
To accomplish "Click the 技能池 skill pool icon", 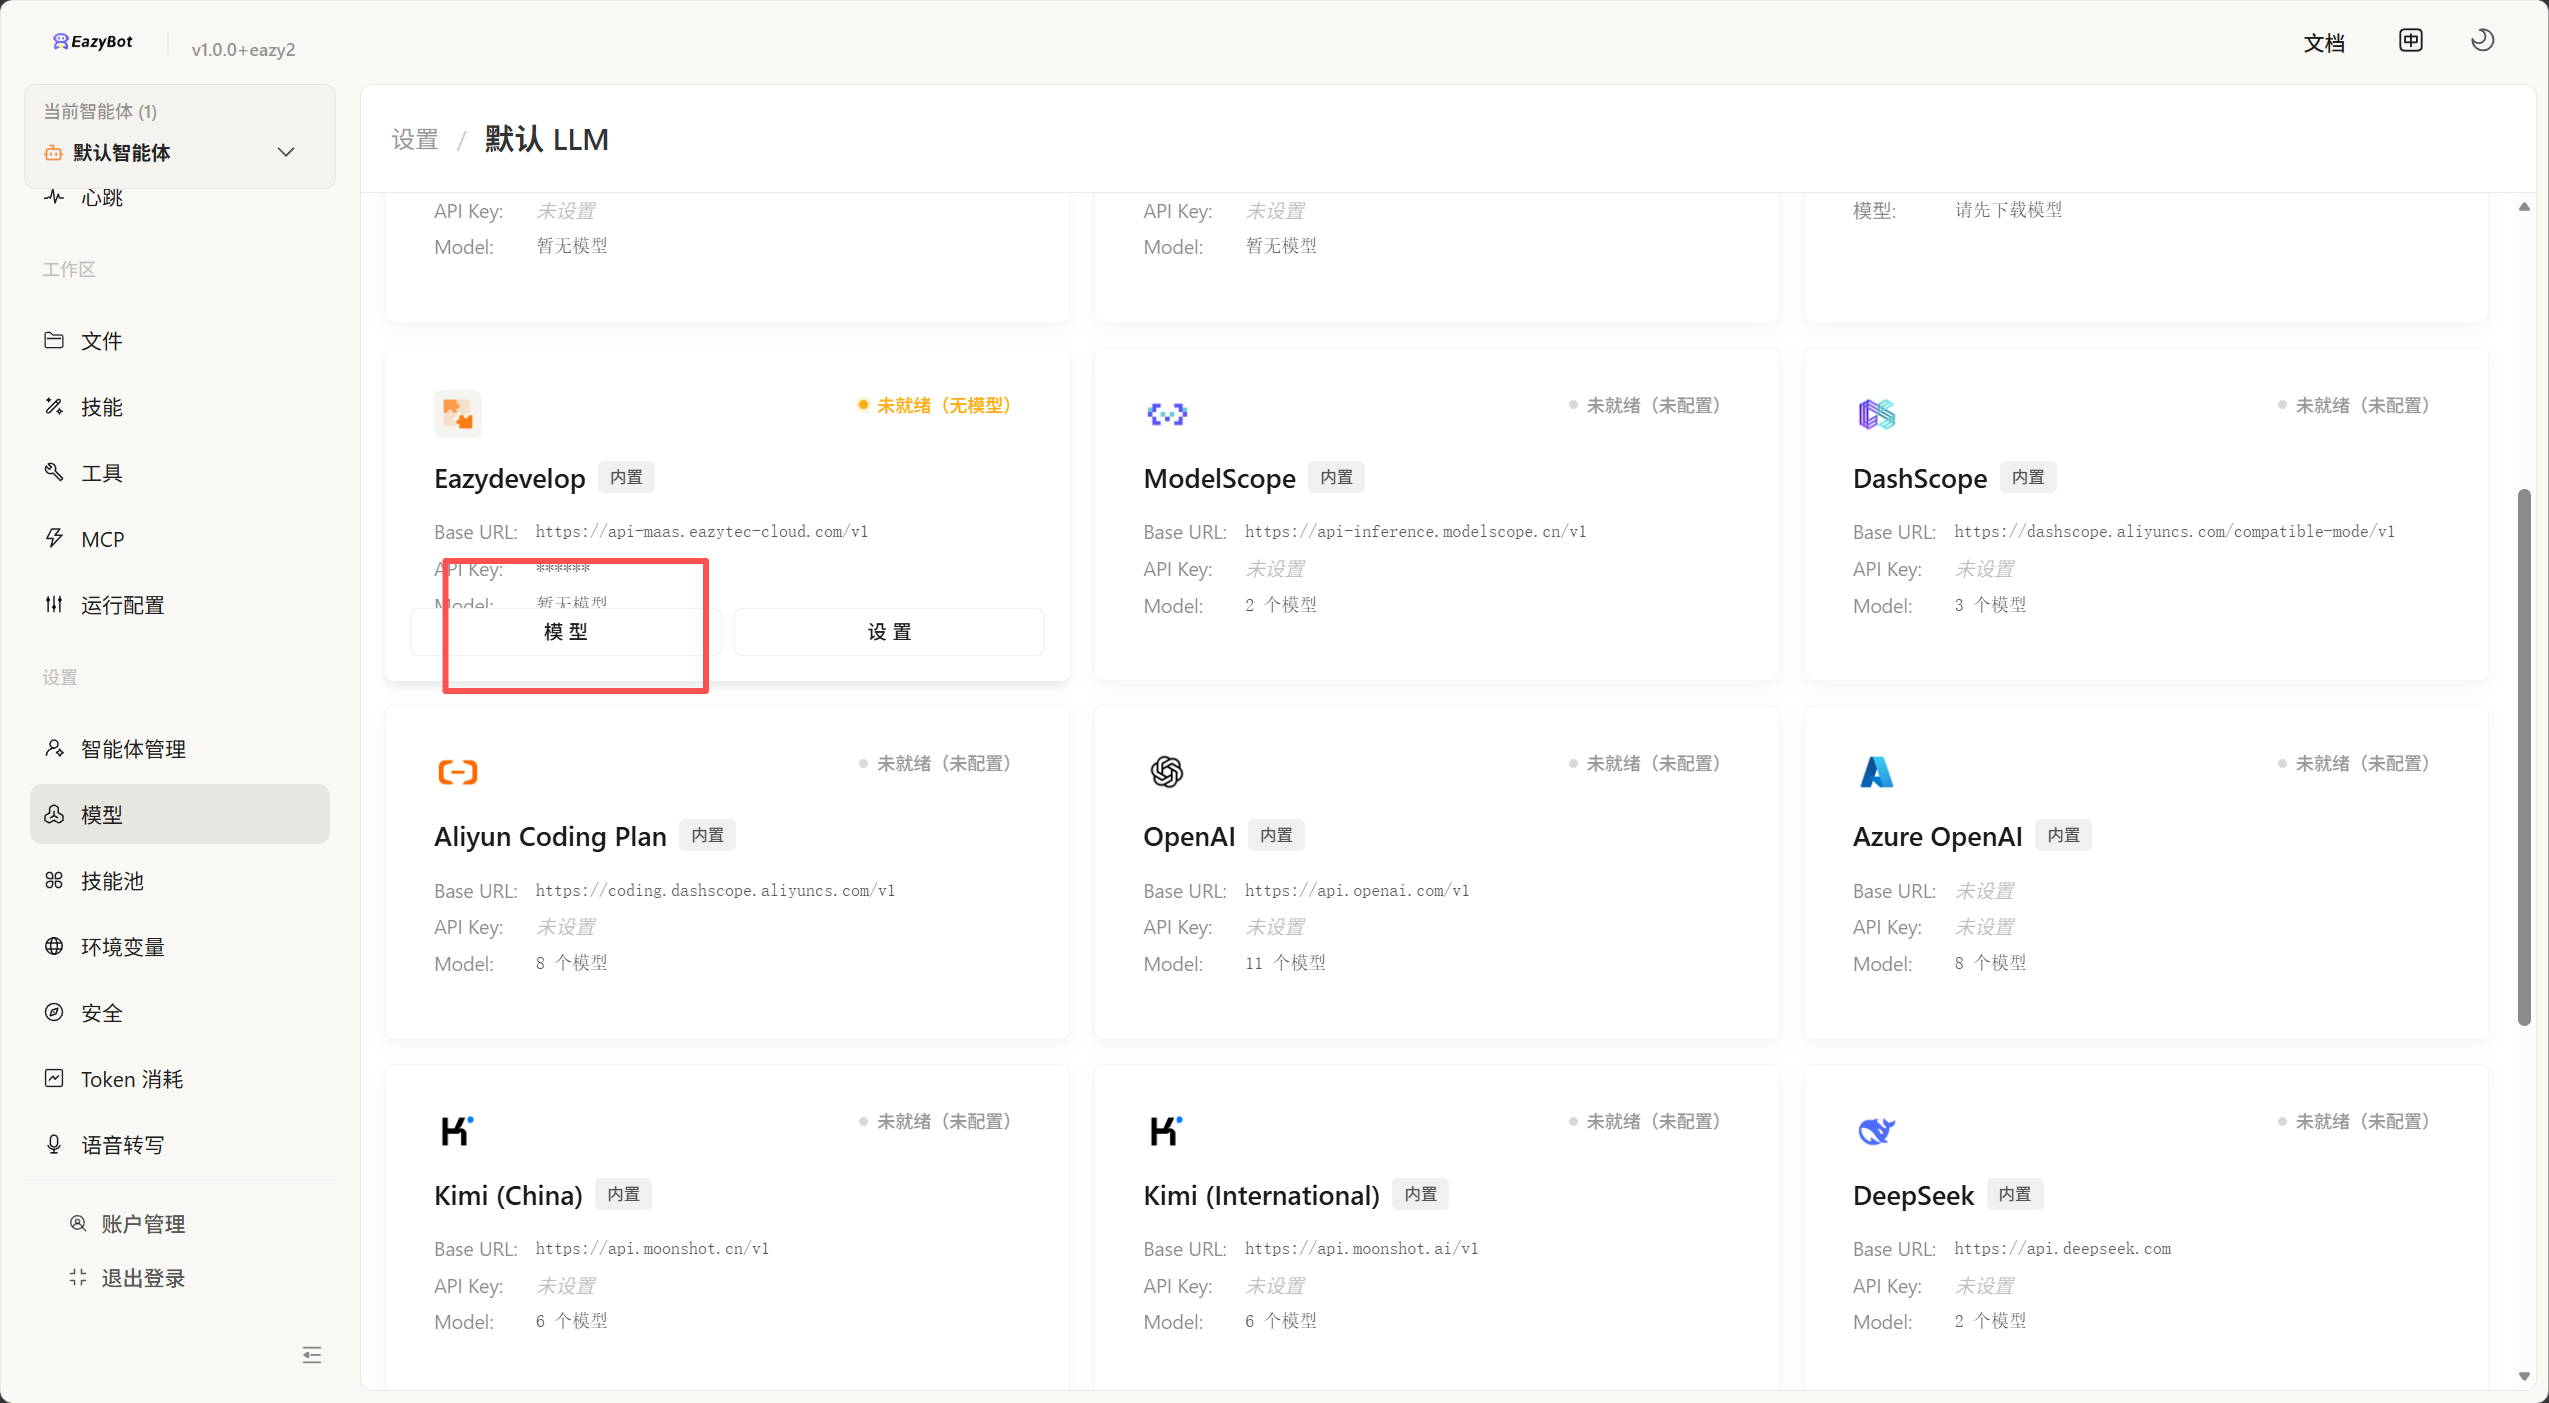I will point(54,880).
